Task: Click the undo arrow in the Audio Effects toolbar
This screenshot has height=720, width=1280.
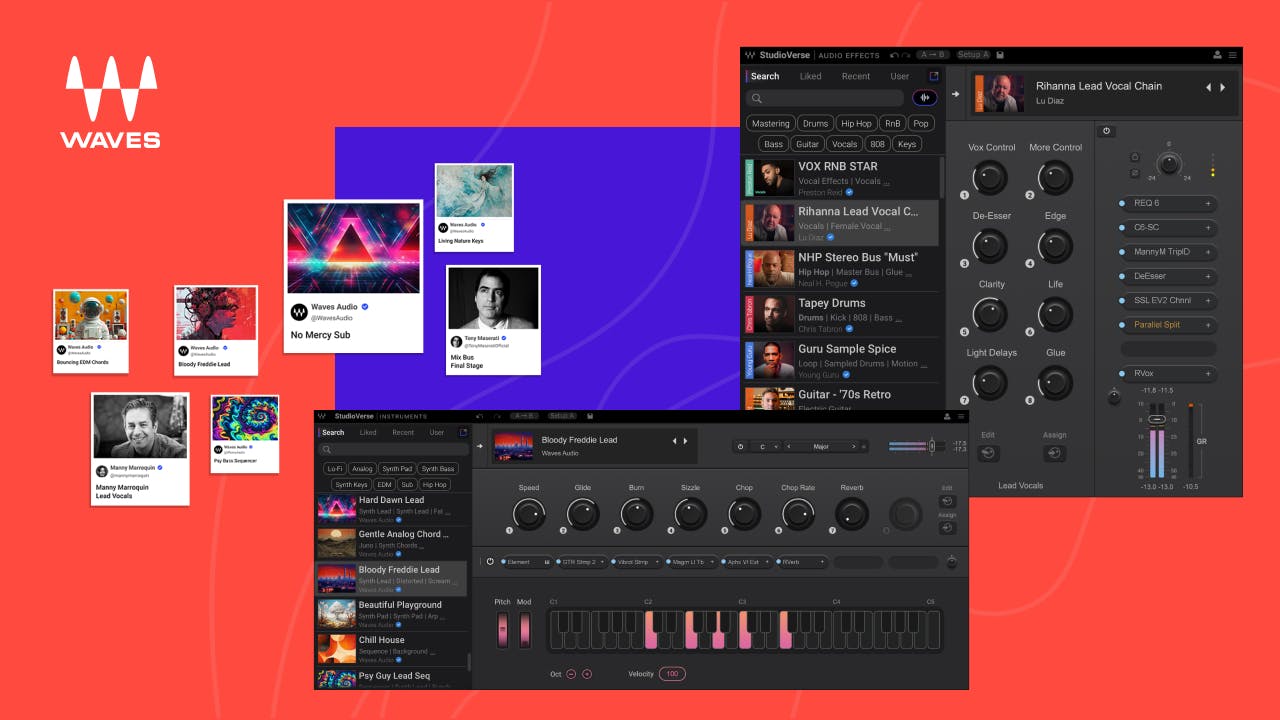Action: (893, 55)
